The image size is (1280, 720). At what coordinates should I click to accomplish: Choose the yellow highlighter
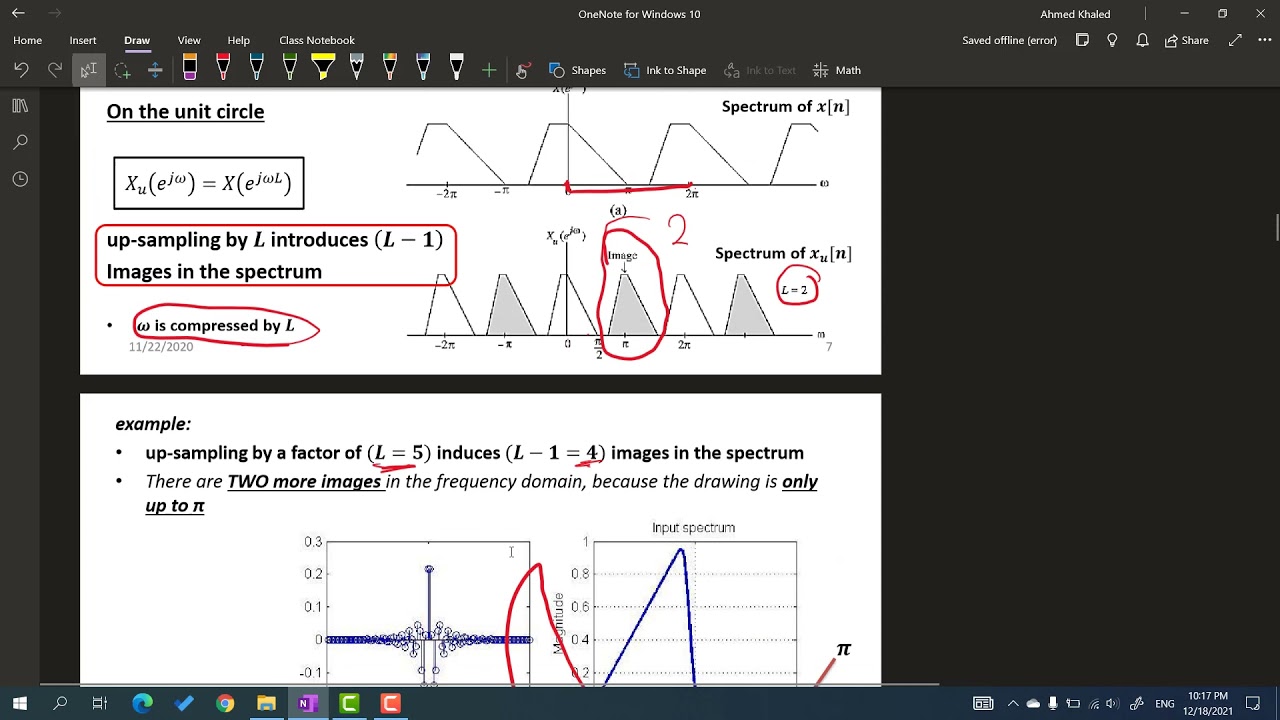323,68
